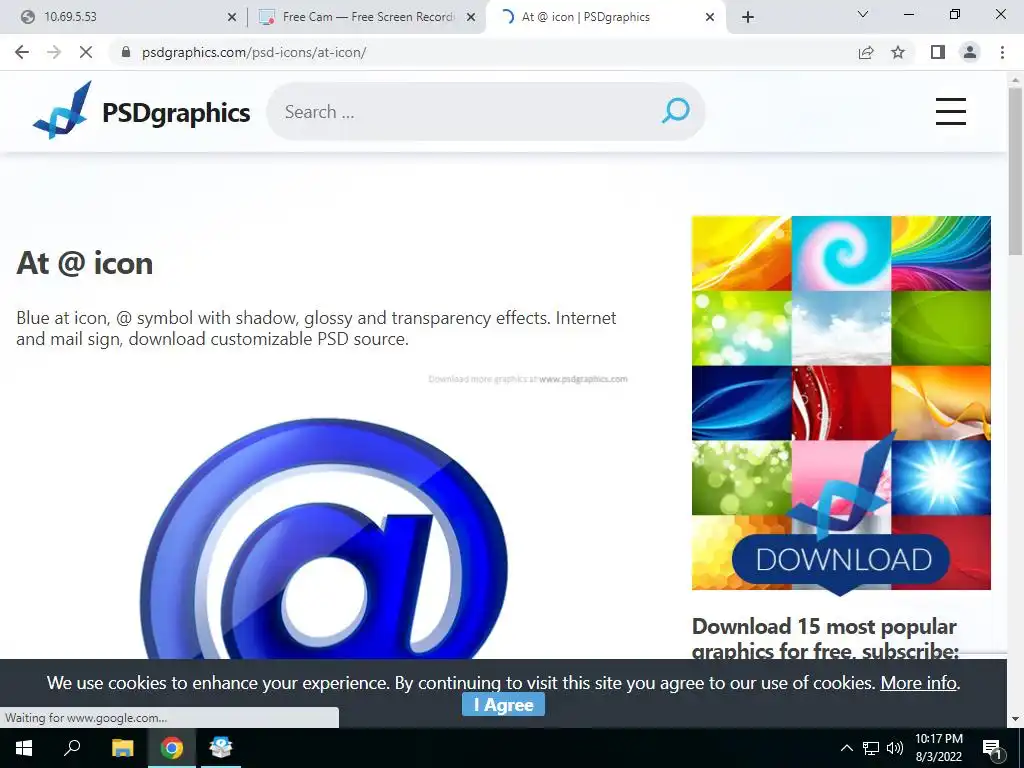Close the PSDgraphics tab
Image resolution: width=1024 pixels, height=768 pixels.
click(710, 18)
